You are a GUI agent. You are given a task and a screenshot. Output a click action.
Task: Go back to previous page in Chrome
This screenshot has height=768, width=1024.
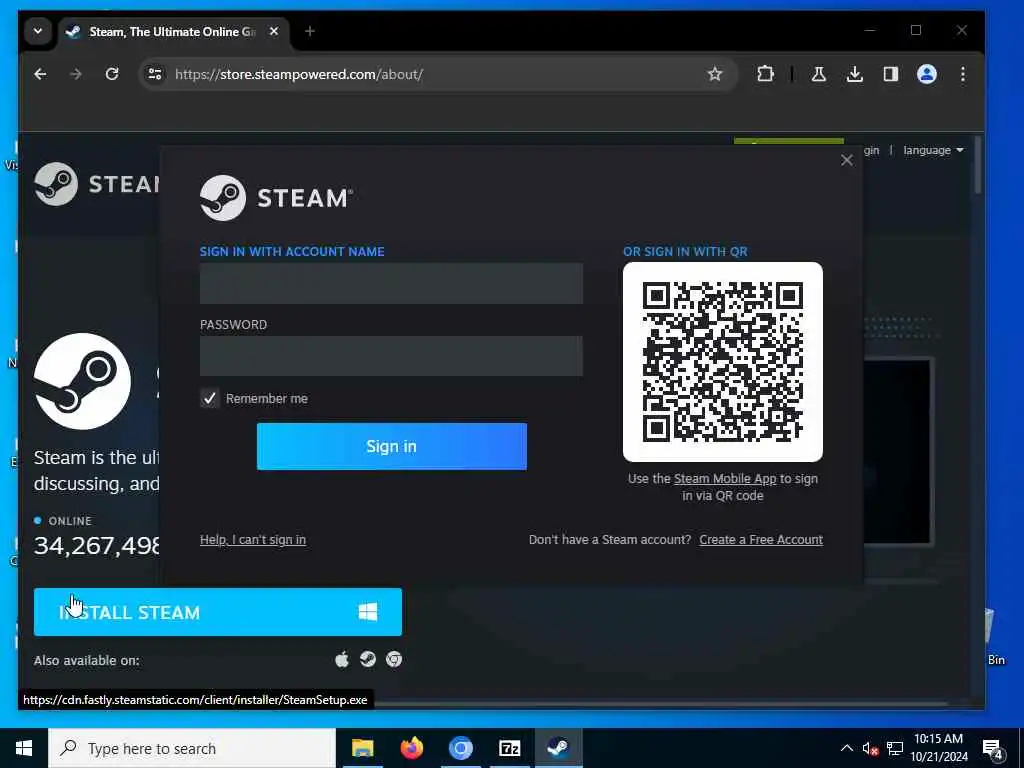tap(40, 74)
